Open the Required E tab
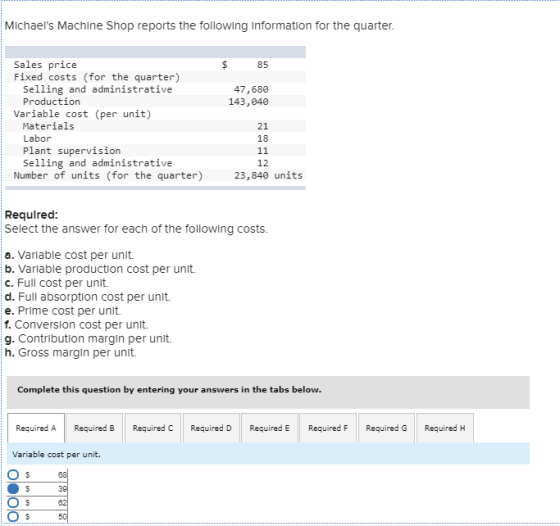The height and width of the screenshot is (526, 560). point(270,428)
